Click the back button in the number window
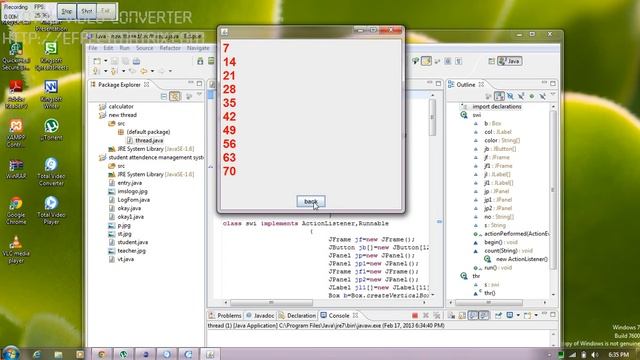 311,201
